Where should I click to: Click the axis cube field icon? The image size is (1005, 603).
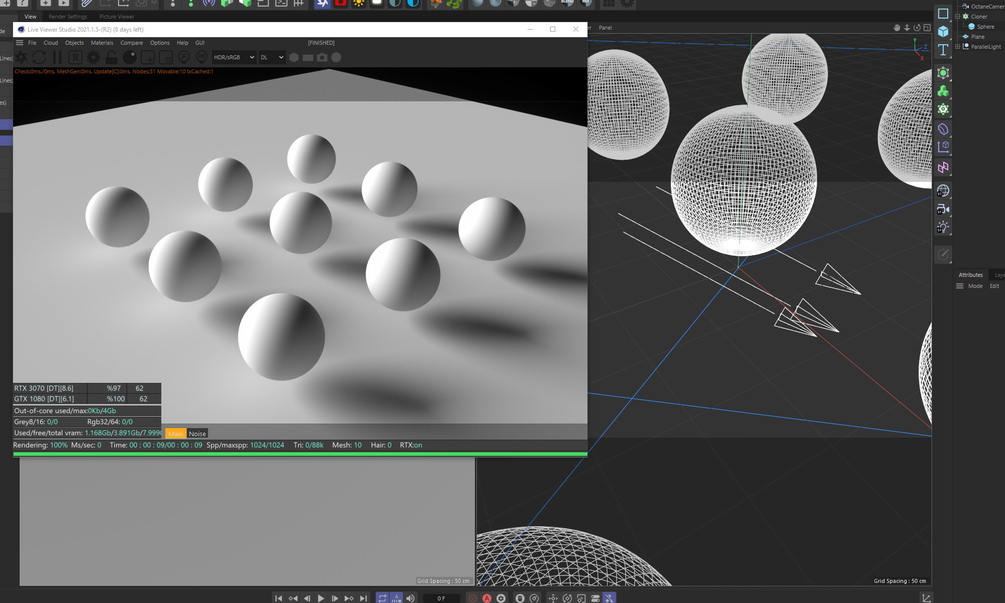(x=943, y=147)
